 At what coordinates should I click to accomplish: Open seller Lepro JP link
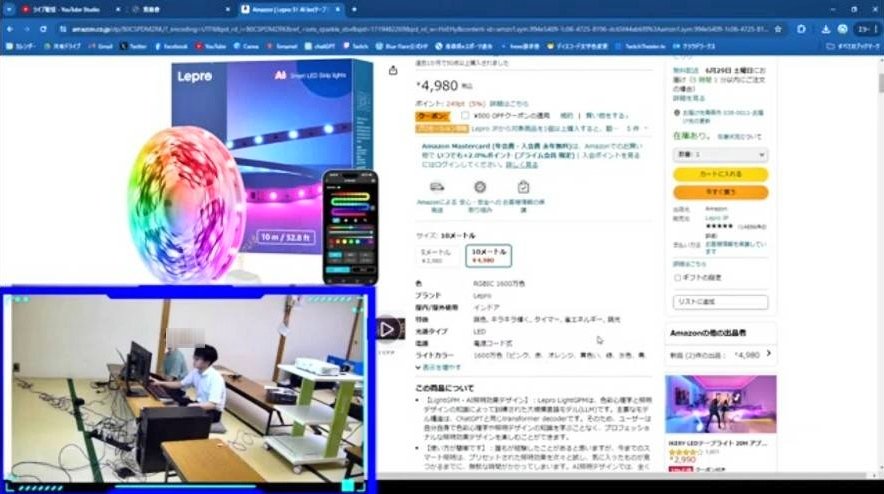[x=717, y=218]
